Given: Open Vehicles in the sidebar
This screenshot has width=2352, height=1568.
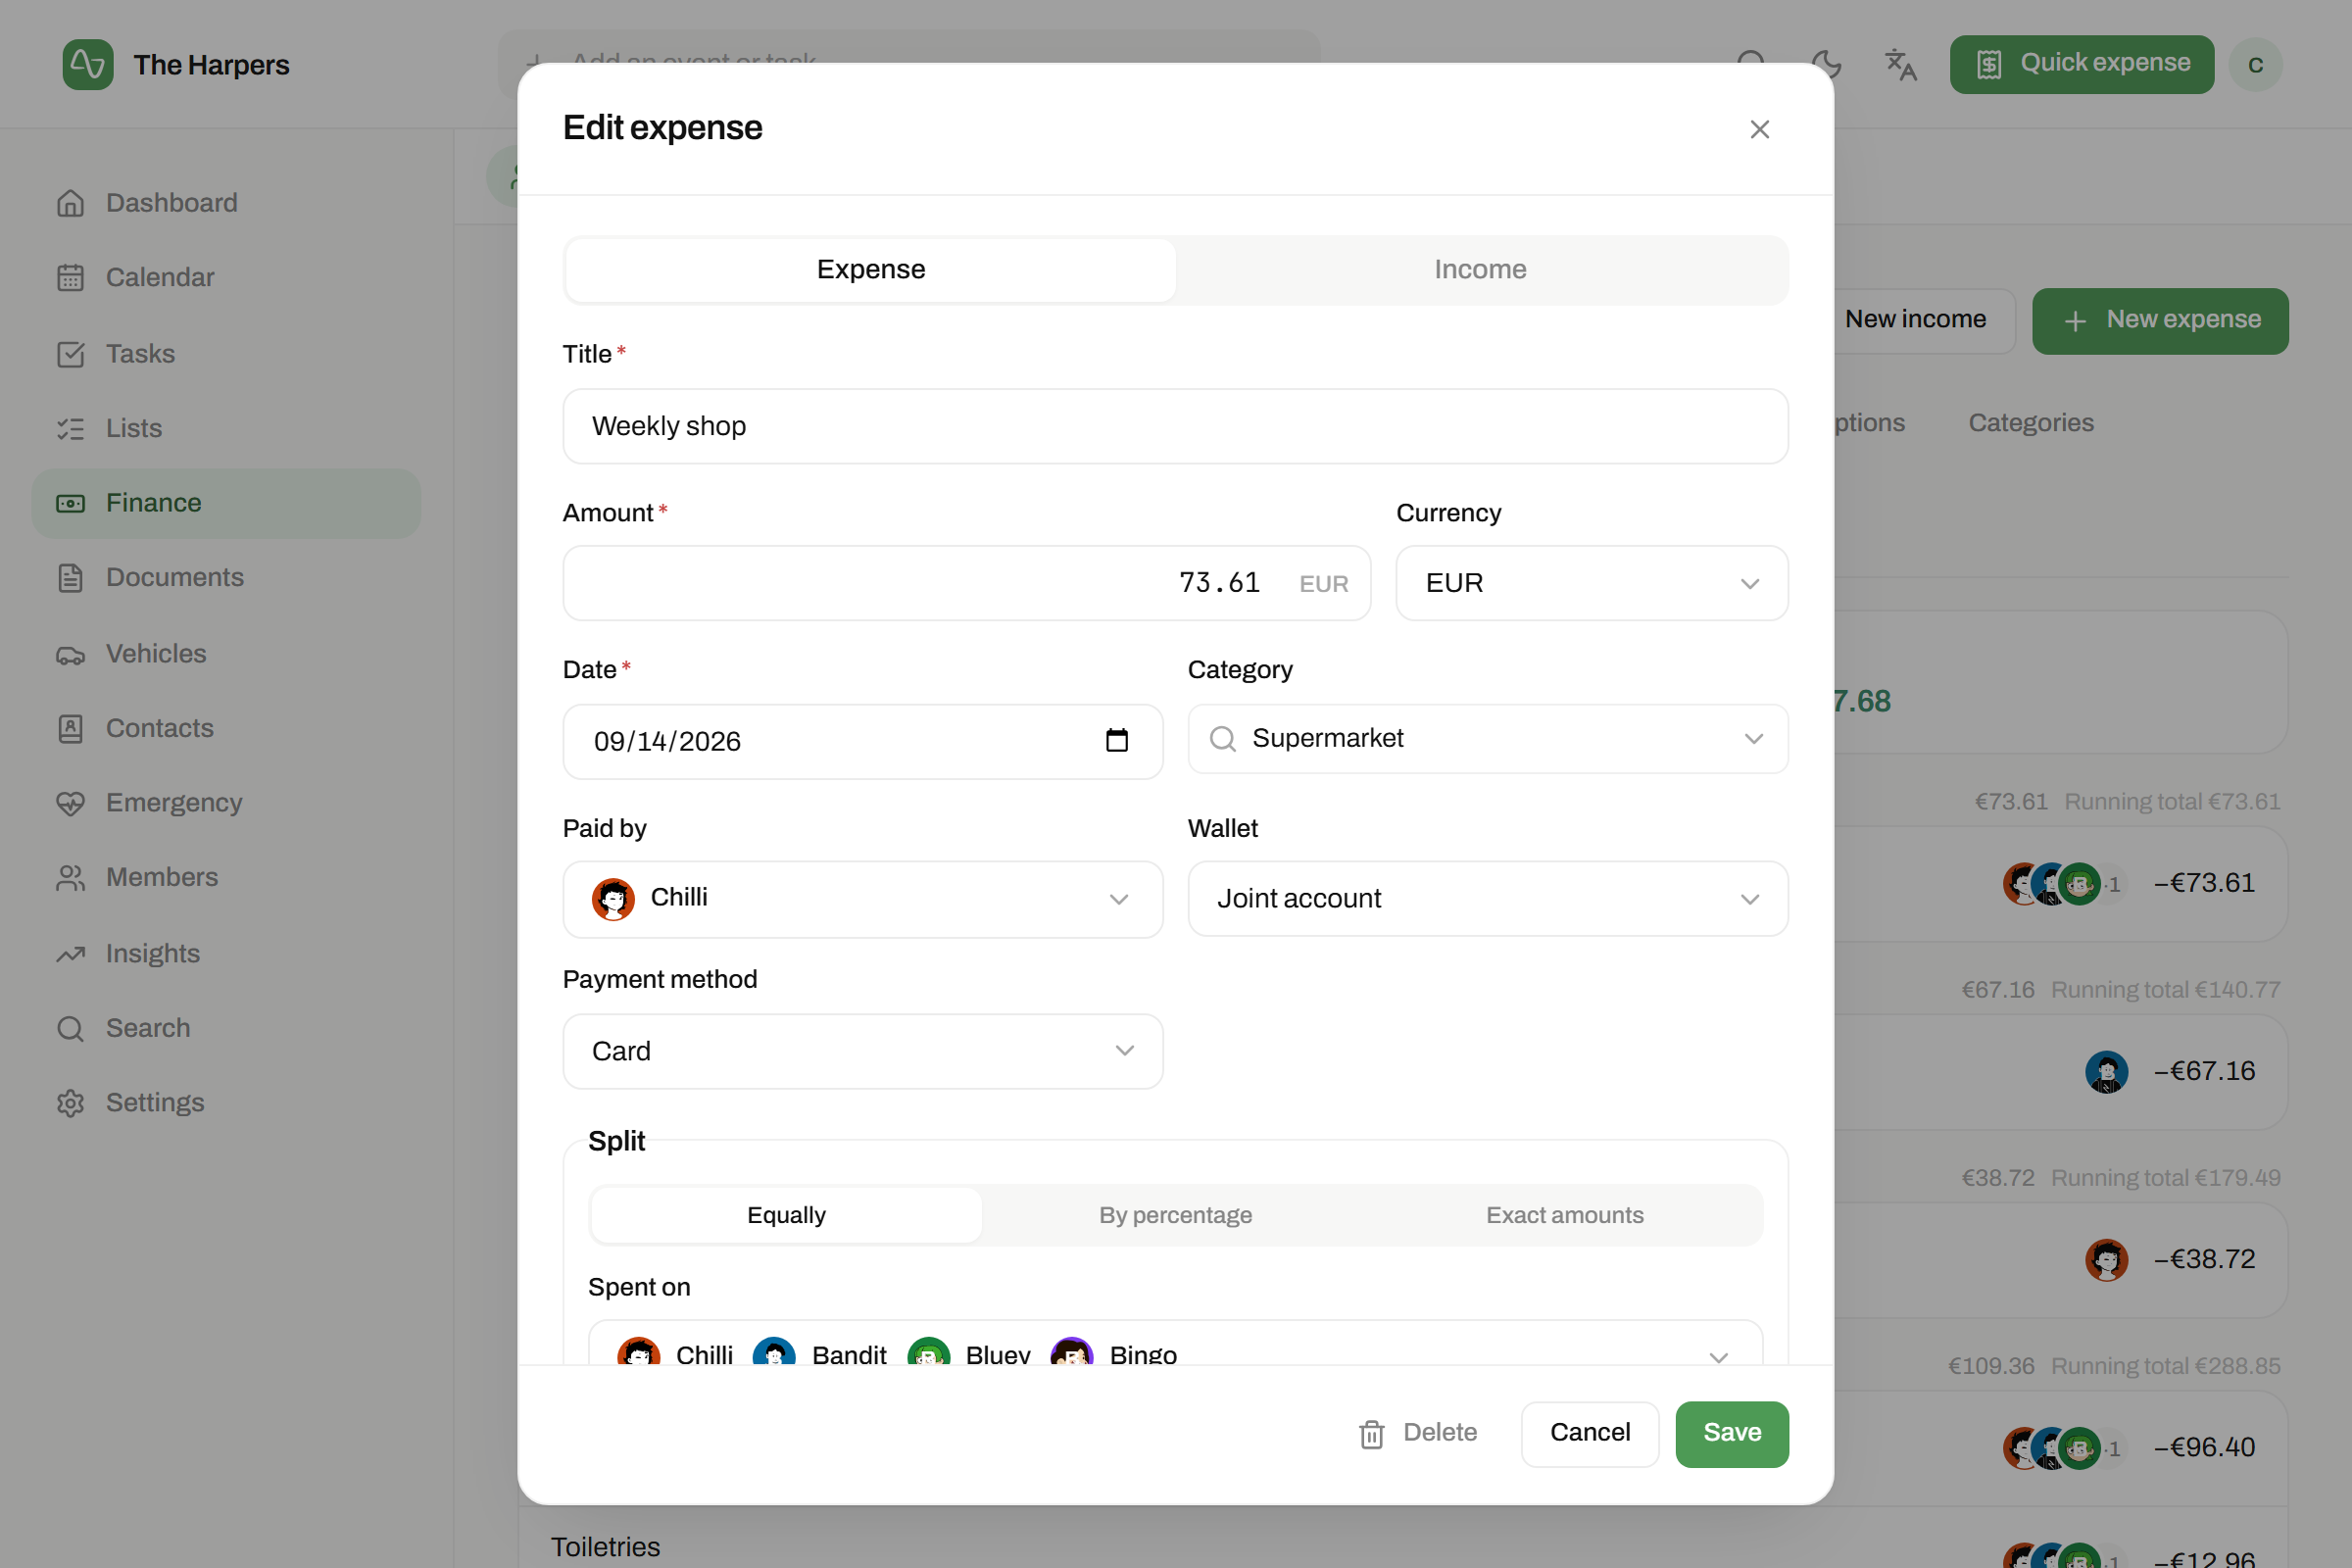Looking at the screenshot, I should coord(226,653).
